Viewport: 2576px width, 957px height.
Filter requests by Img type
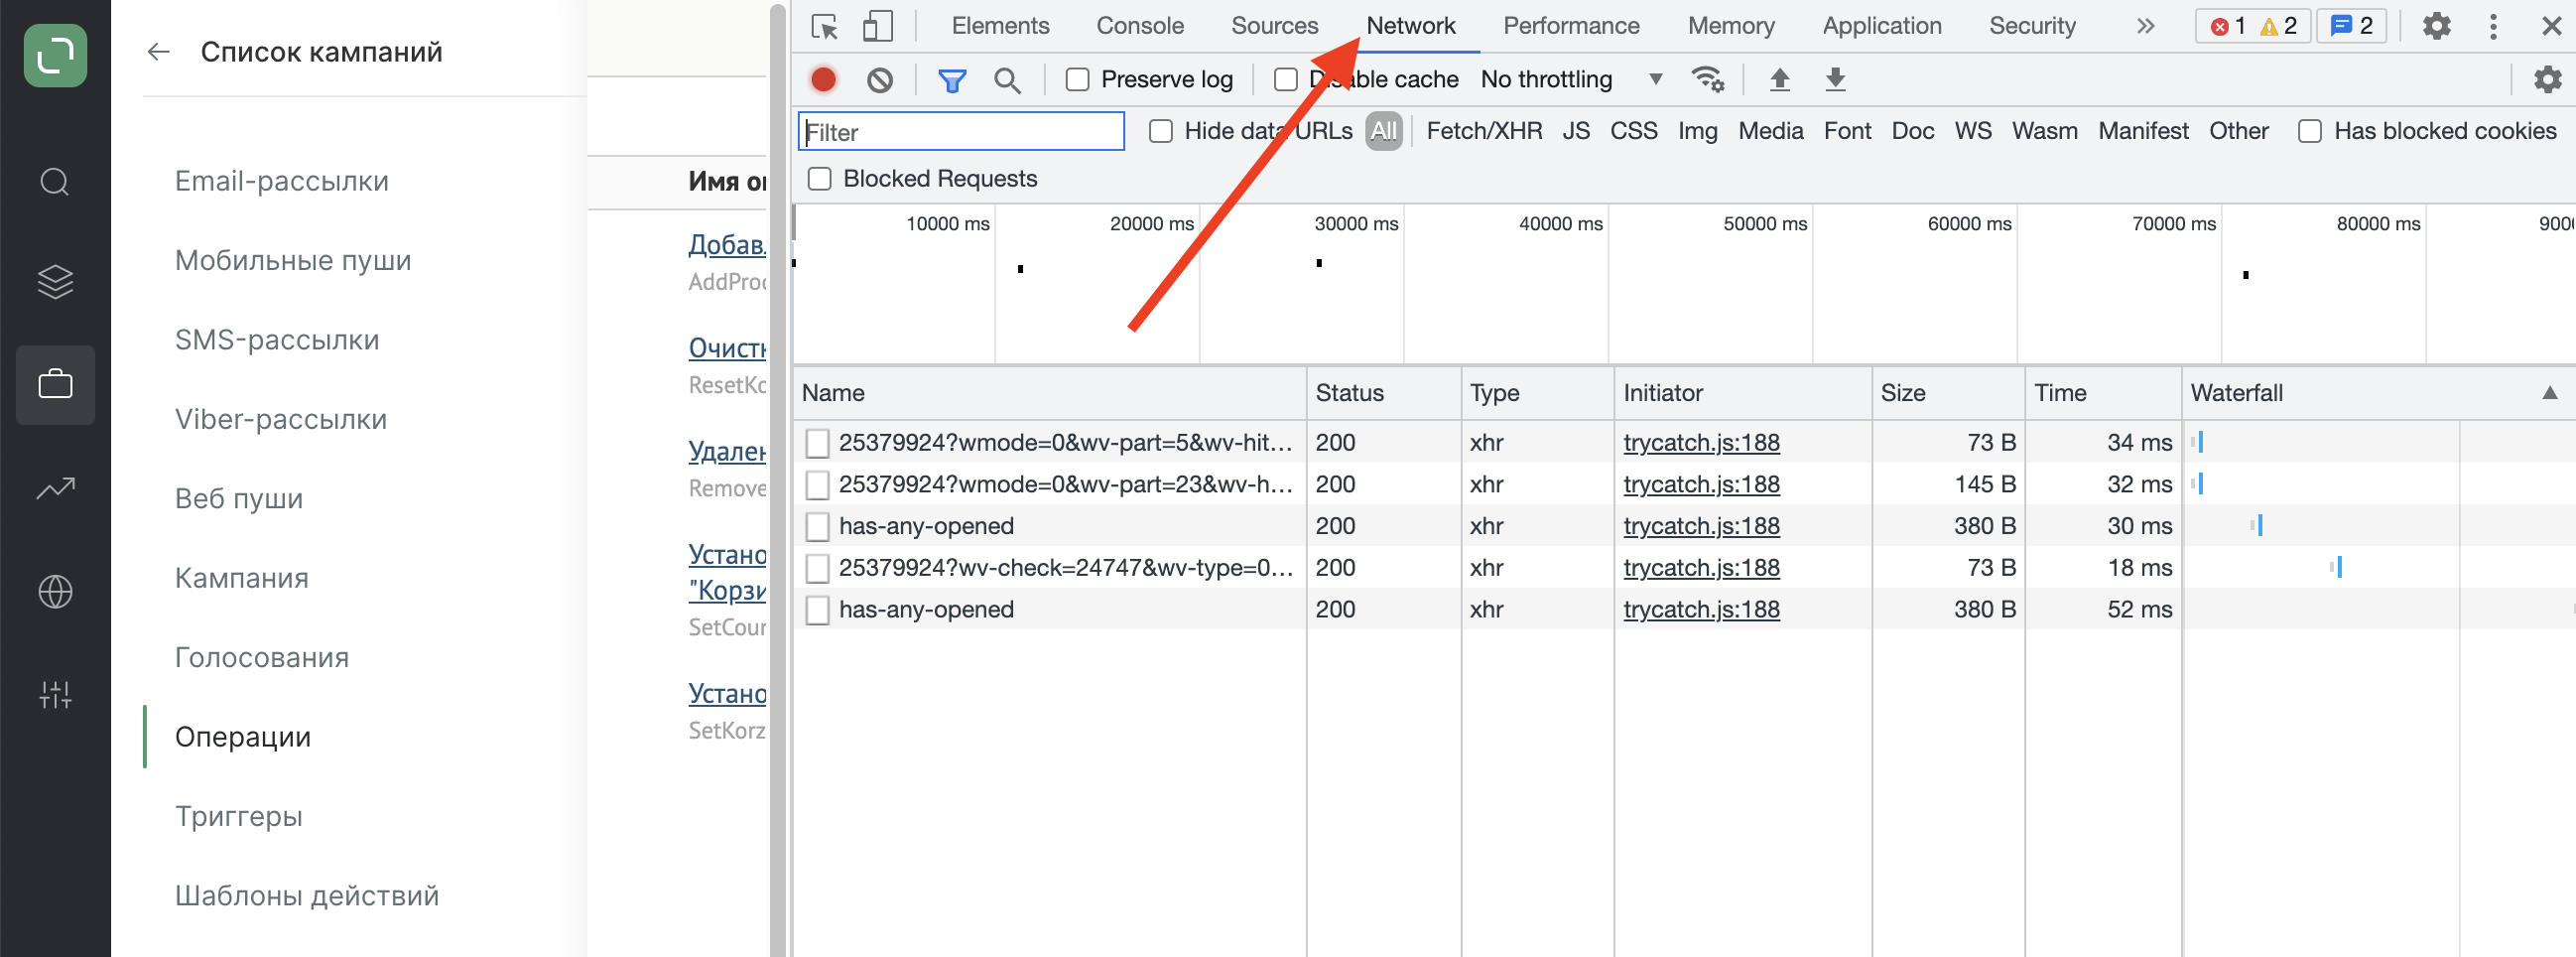tap(1697, 131)
